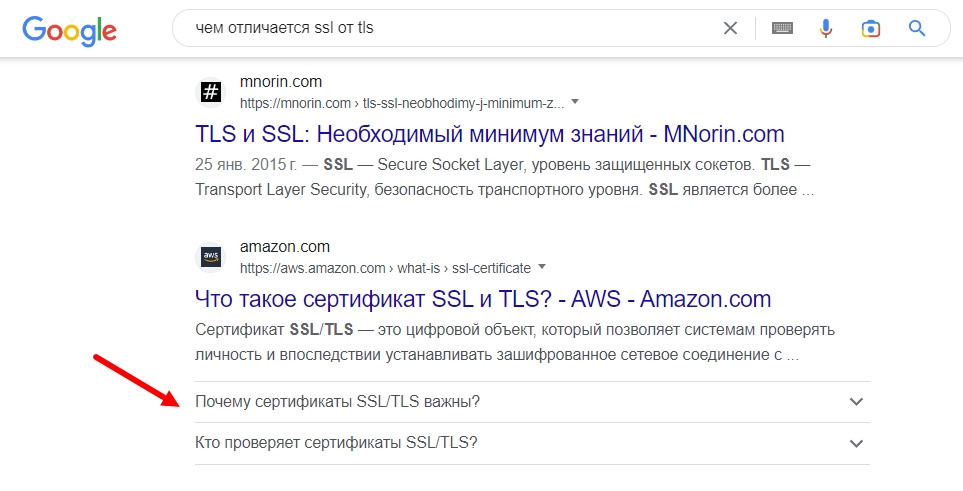Open "Что такое сертификат SSL и TLS?" result
963x491 pixels.
coord(483,299)
